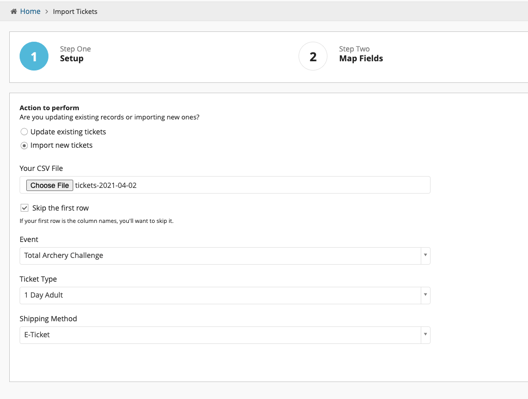Open the Home breadcrumb link
The image size is (528, 399).
pos(30,11)
